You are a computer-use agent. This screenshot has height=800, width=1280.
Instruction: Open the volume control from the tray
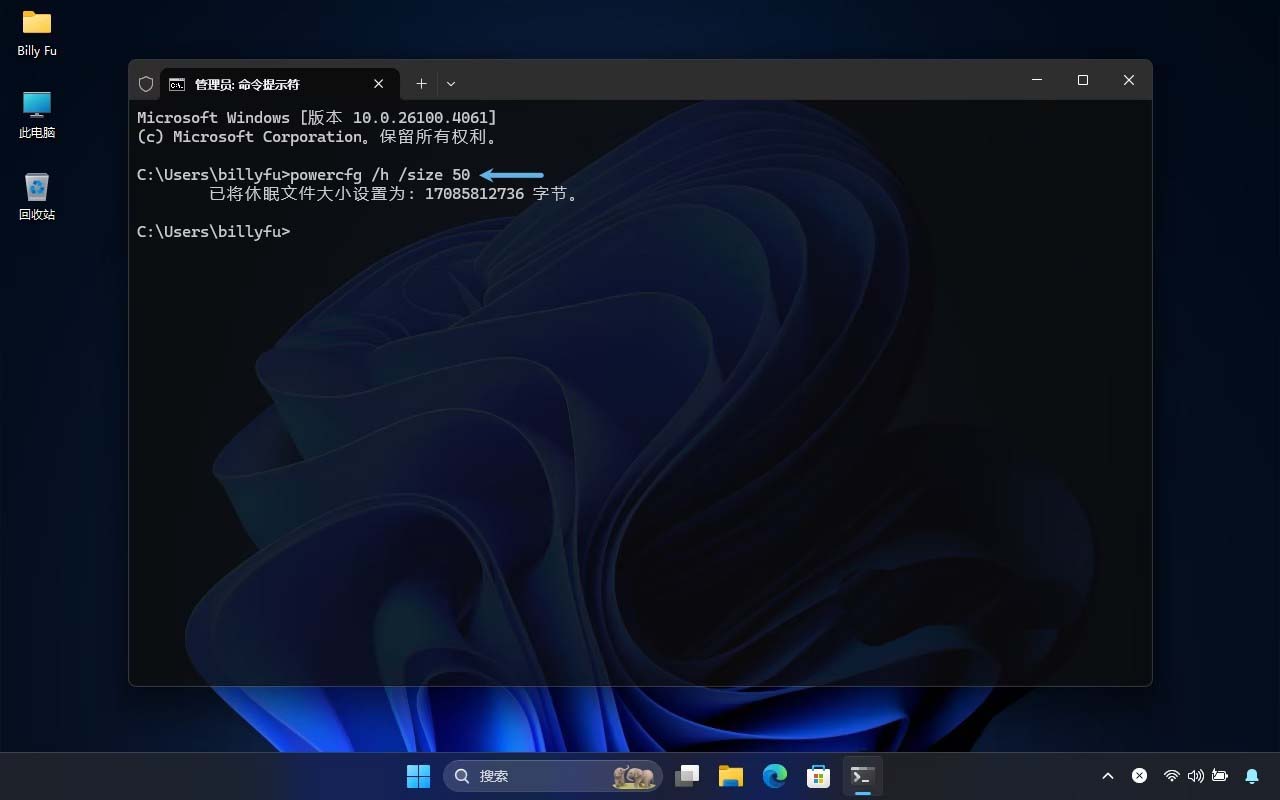[x=1196, y=775]
